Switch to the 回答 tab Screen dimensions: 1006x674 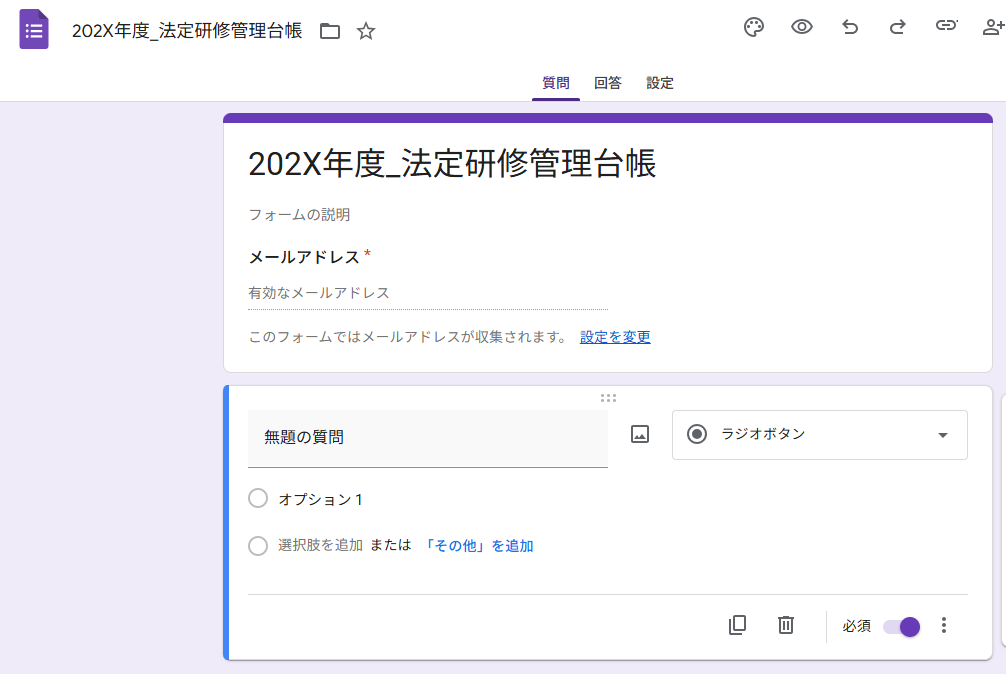pyautogui.click(x=607, y=83)
